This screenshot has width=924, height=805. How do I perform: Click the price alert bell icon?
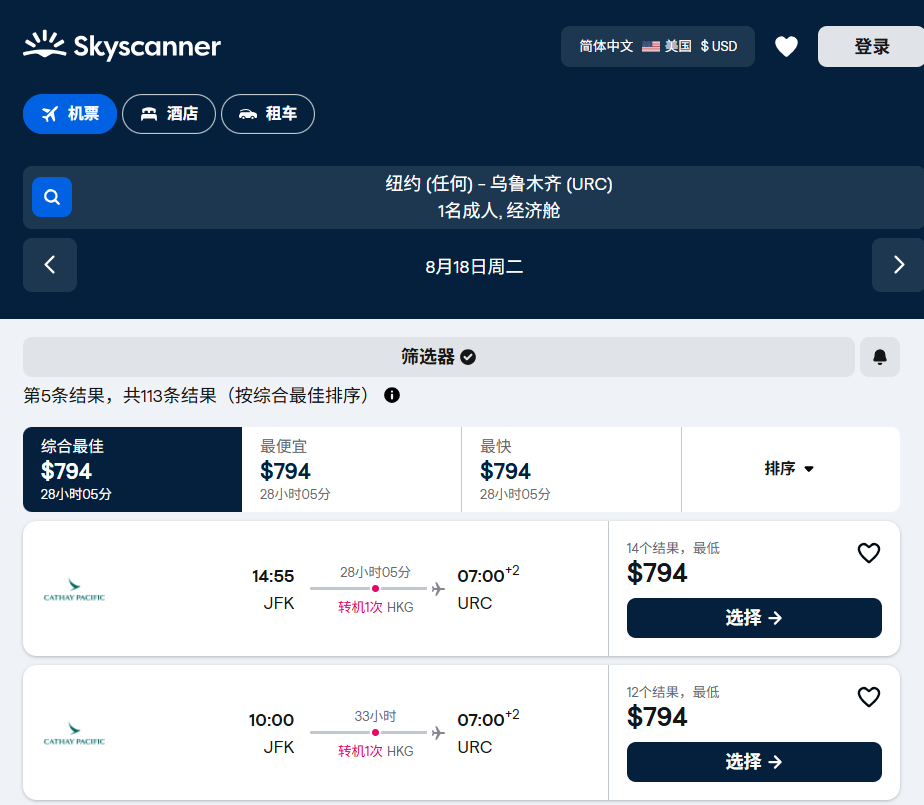tap(879, 357)
